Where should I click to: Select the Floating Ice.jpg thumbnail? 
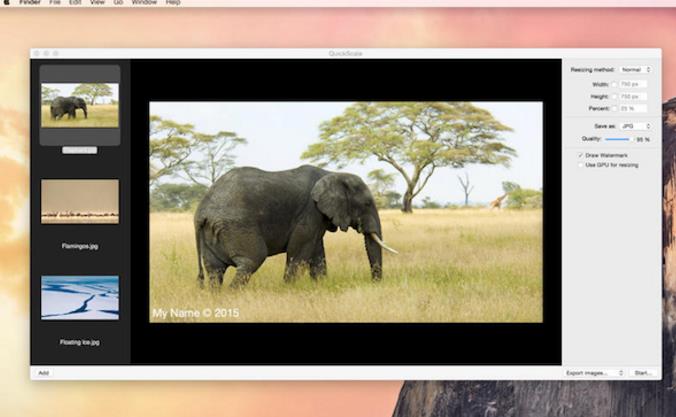click(80, 297)
